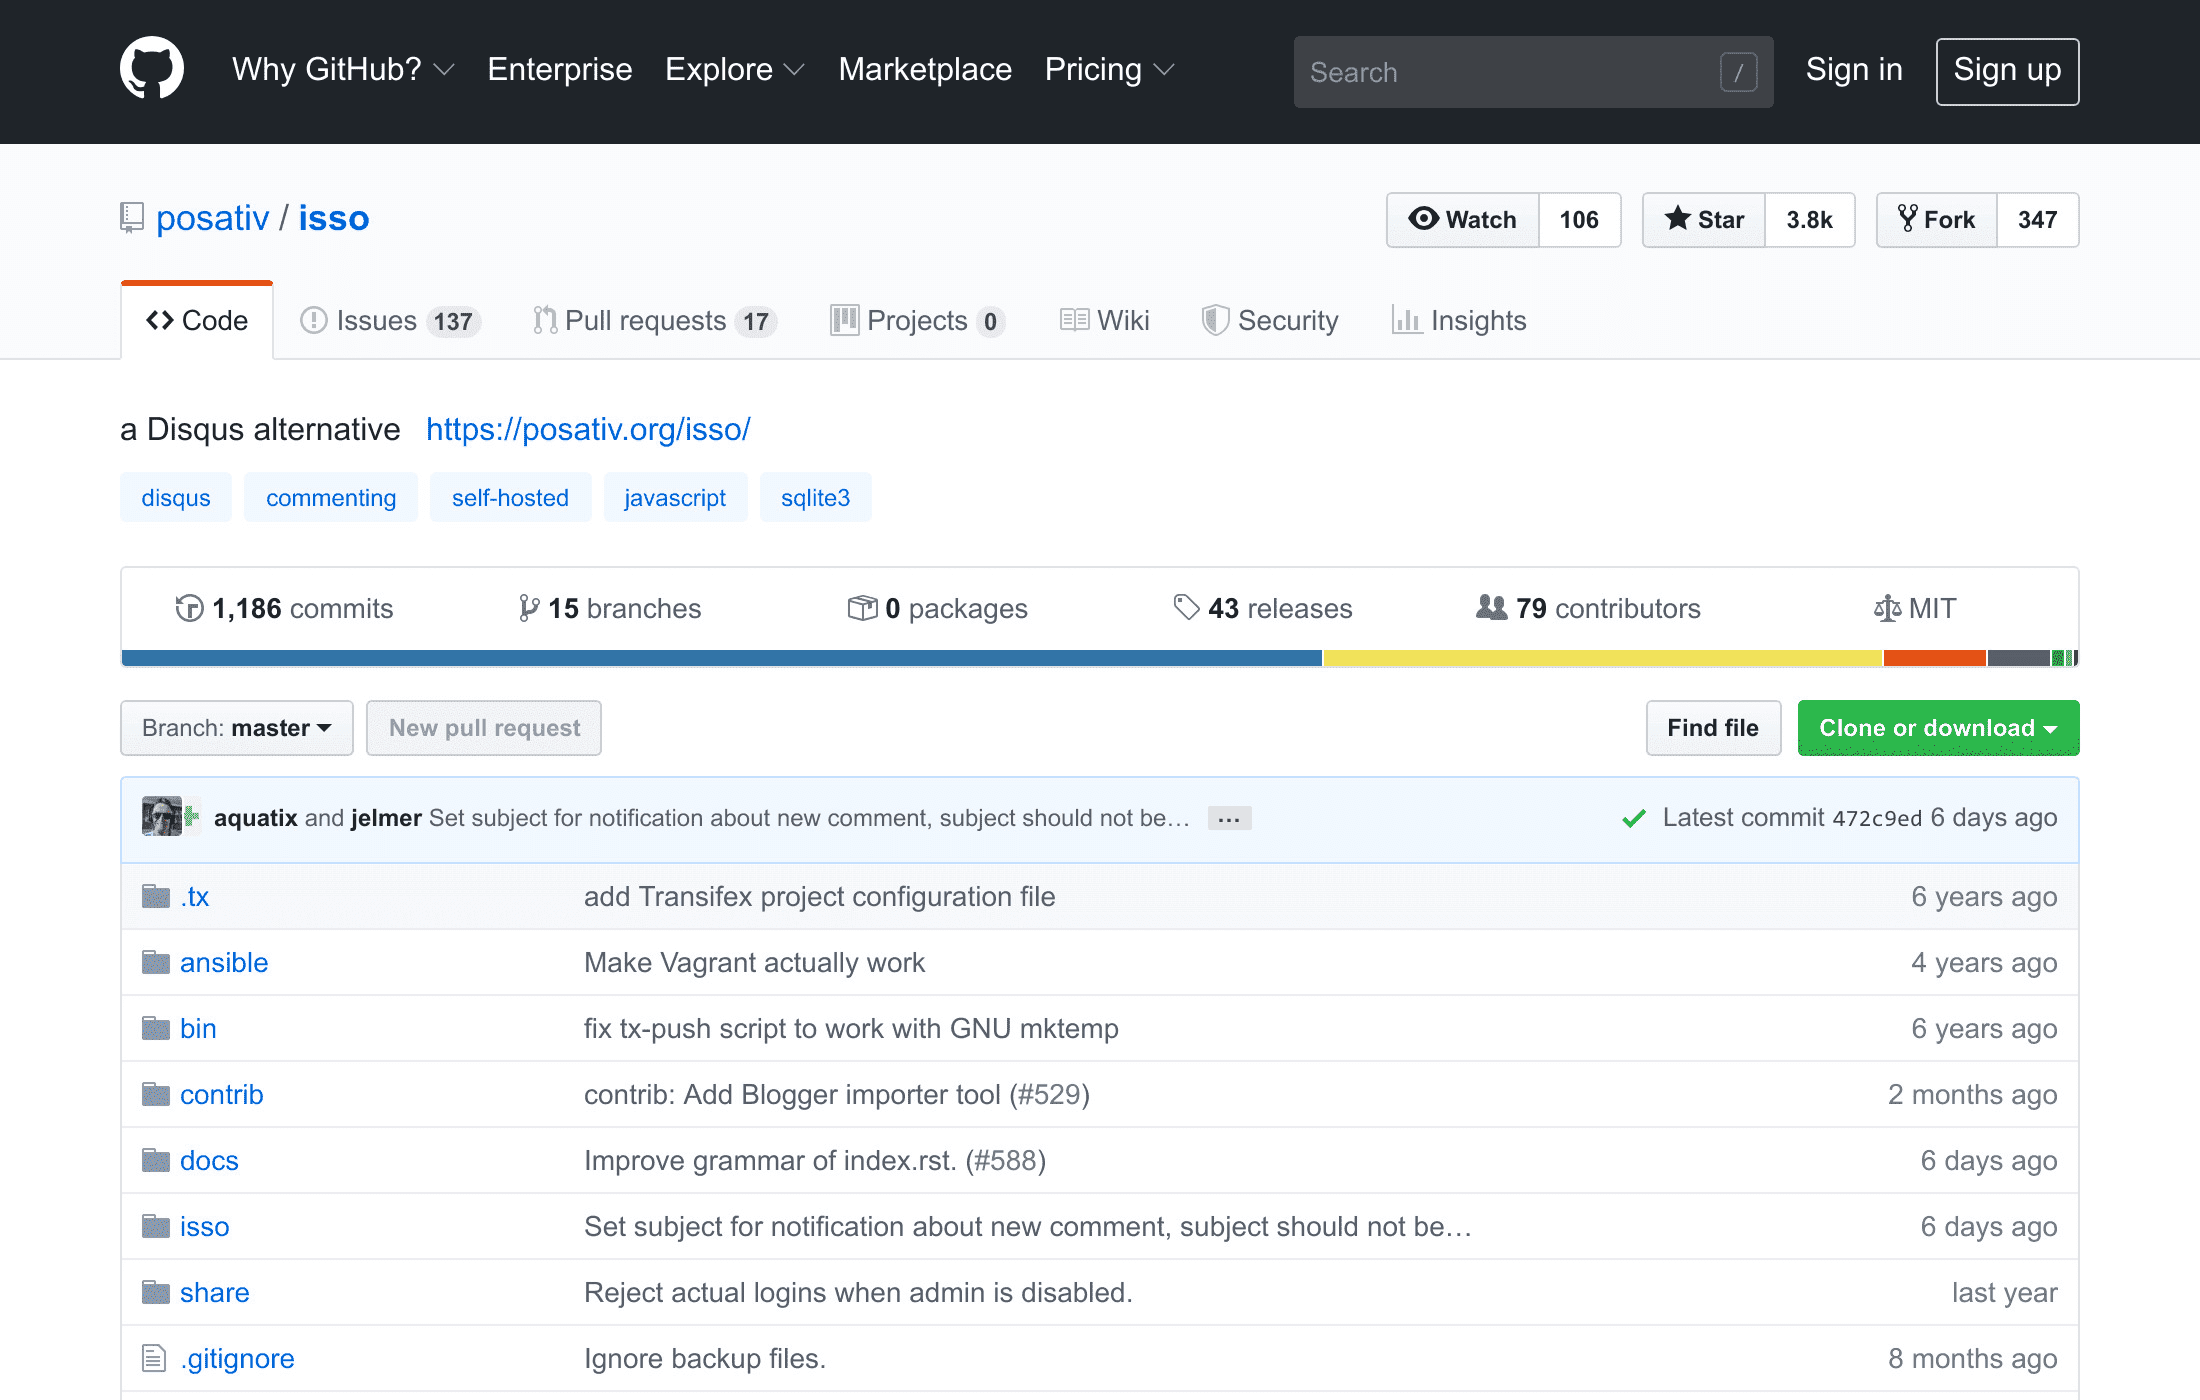Open the Marketplace menu item
2200x1400 pixels.
(925, 69)
